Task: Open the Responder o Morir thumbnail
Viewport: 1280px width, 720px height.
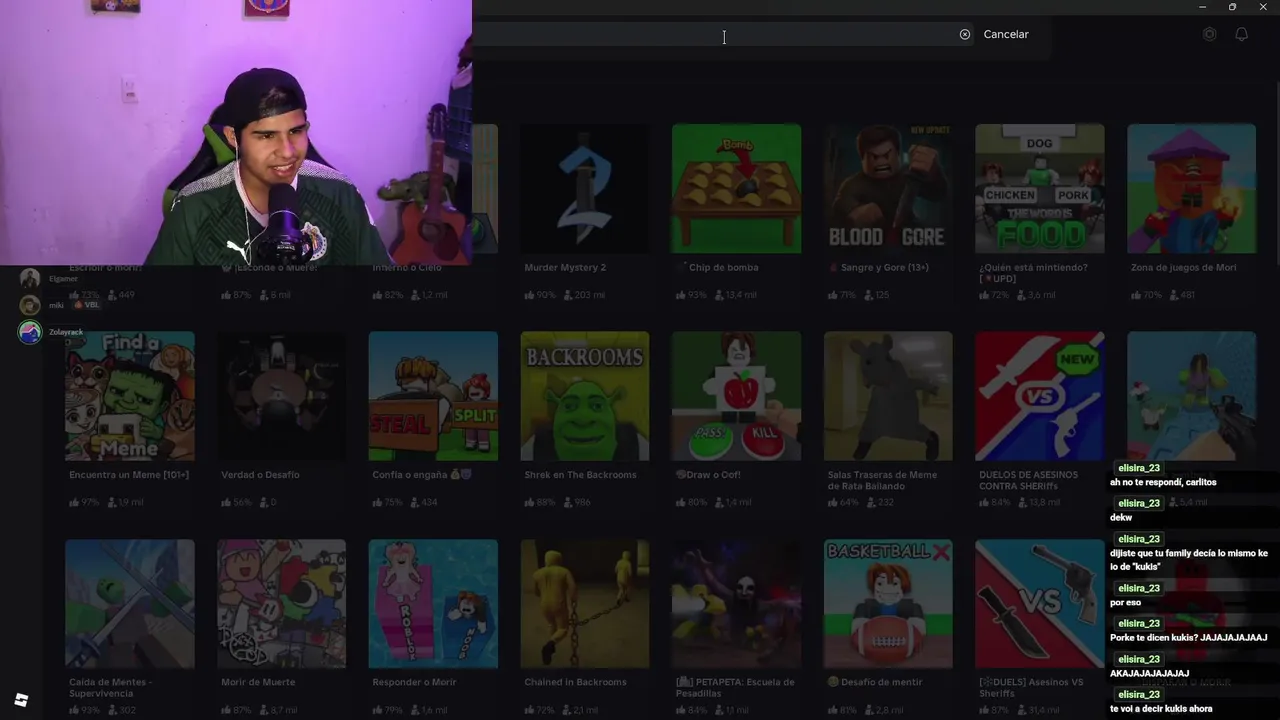Action: point(433,604)
